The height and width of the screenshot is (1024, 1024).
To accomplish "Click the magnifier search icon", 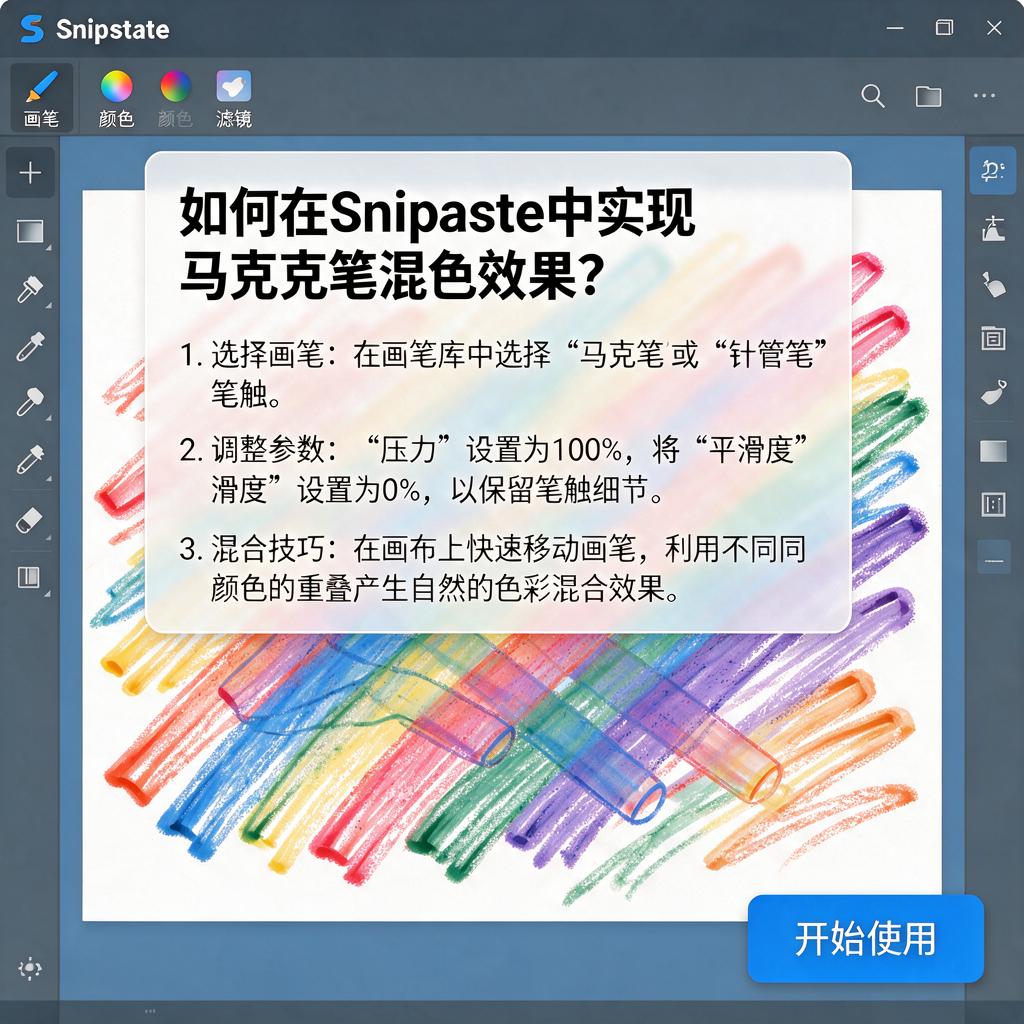I will [x=872, y=96].
